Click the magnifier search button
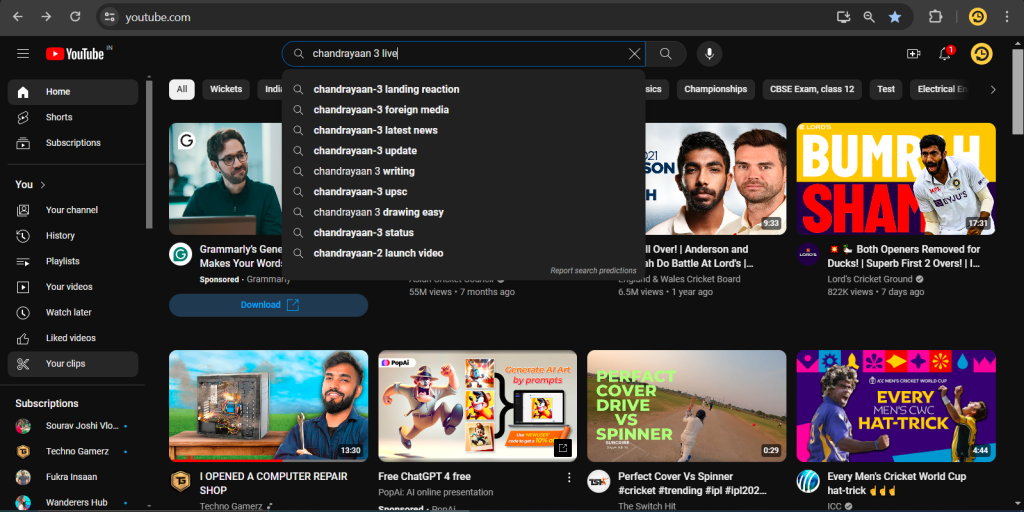 [665, 54]
